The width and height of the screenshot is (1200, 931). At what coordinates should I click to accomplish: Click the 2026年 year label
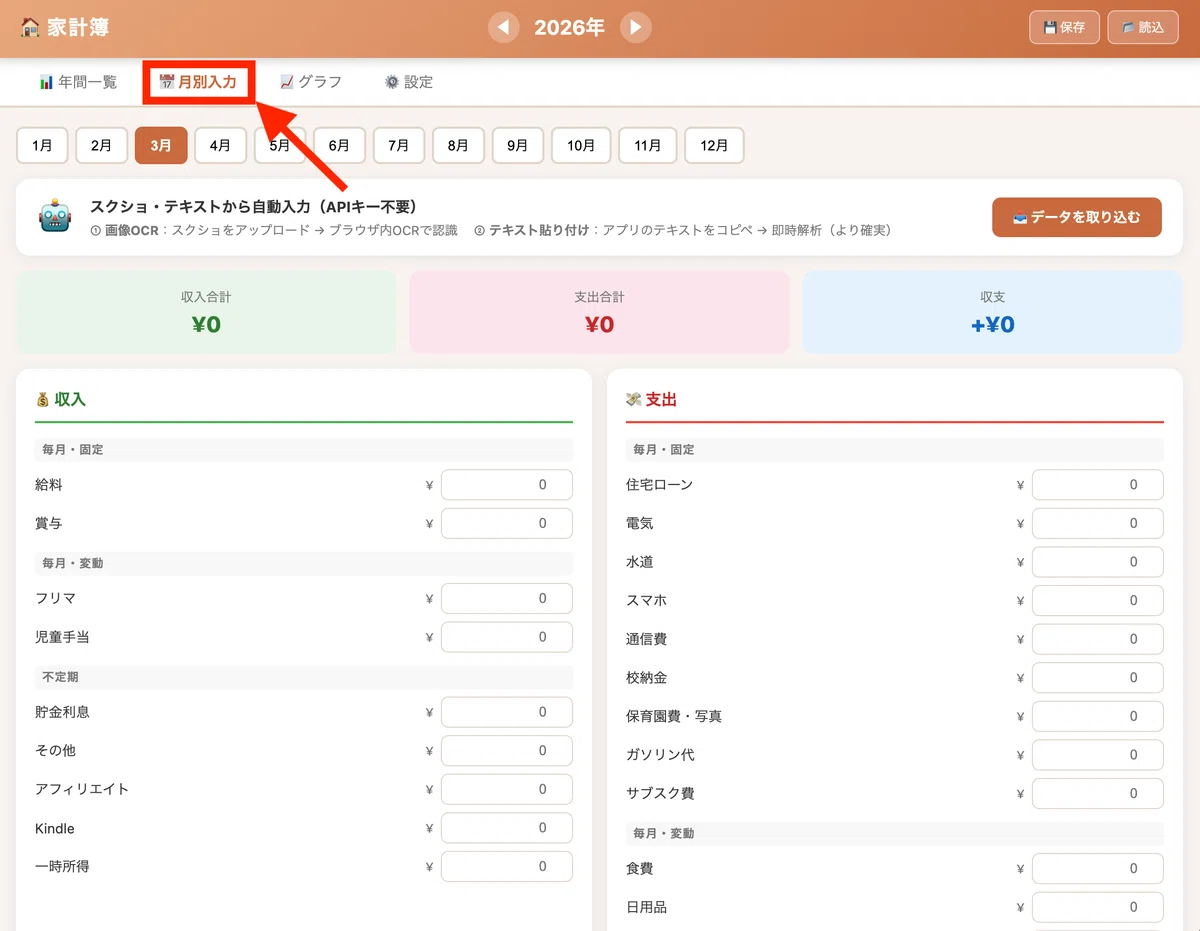click(570, 27)
